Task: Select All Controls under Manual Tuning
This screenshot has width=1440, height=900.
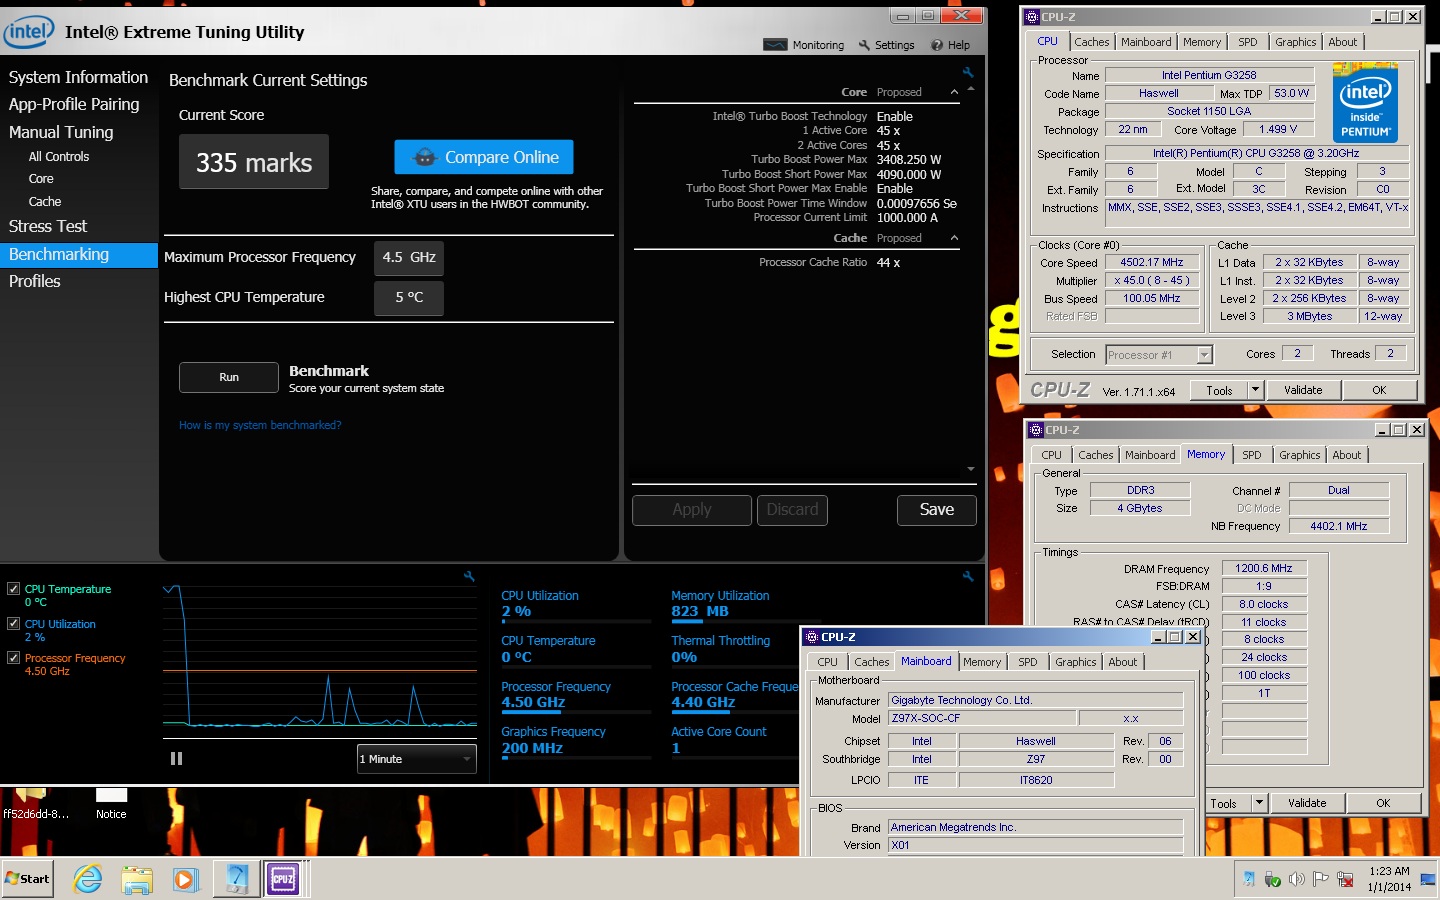Action: [x=59, y=156]
